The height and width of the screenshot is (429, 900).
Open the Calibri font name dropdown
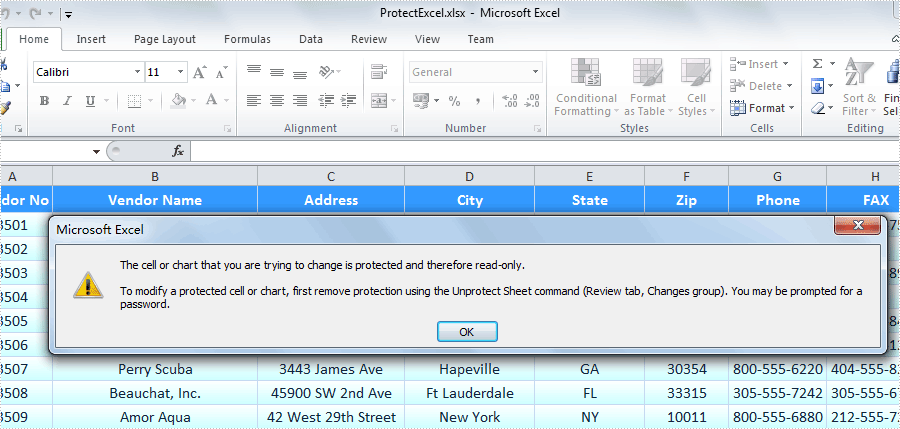click(137, 72)
